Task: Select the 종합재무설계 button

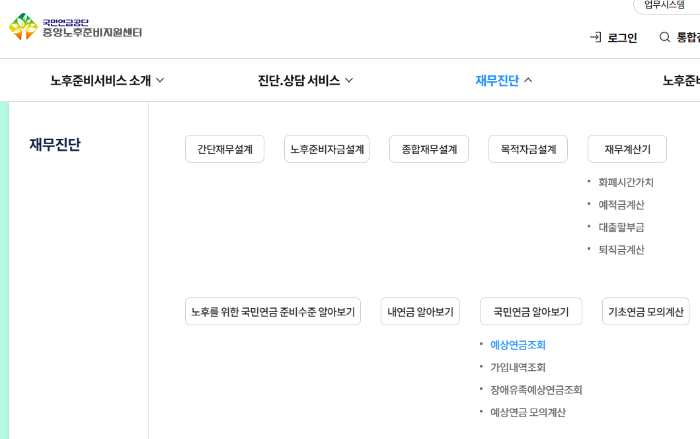Action: [429, 149]
